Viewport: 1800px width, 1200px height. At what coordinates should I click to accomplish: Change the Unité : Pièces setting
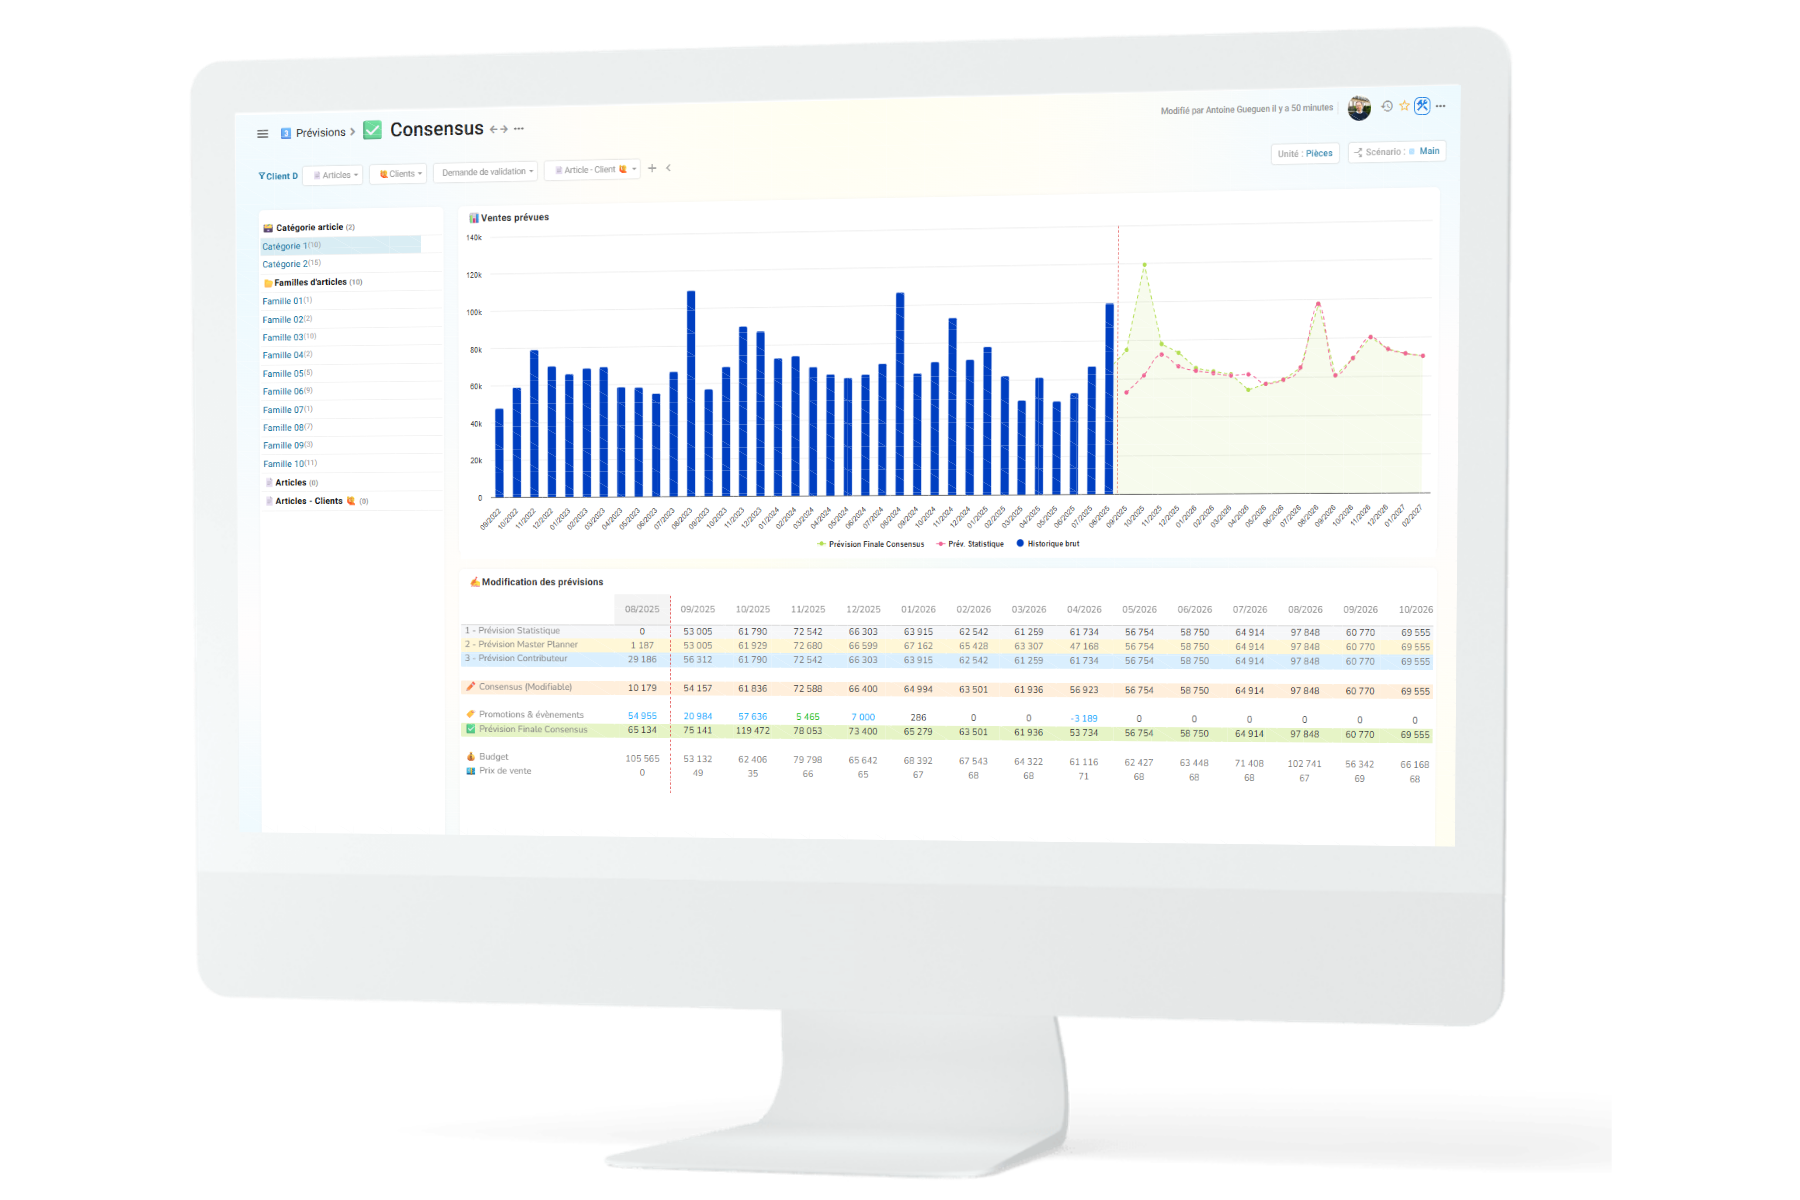tap(1305, 153)
